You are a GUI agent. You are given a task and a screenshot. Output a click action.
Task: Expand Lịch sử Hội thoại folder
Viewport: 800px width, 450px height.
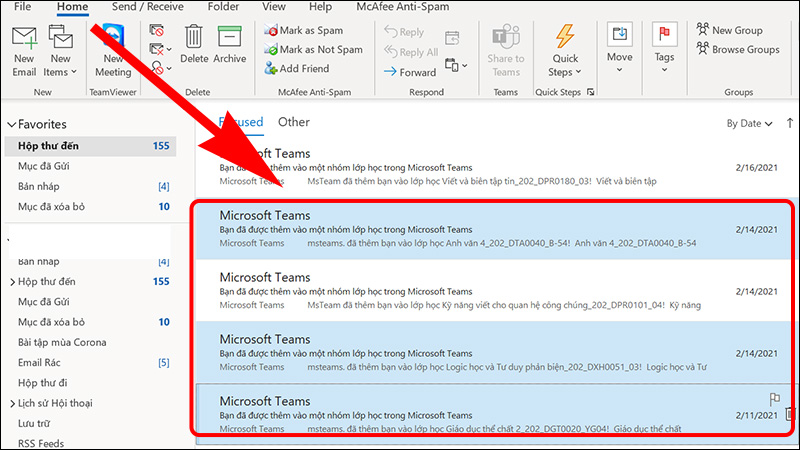point(12,404)
